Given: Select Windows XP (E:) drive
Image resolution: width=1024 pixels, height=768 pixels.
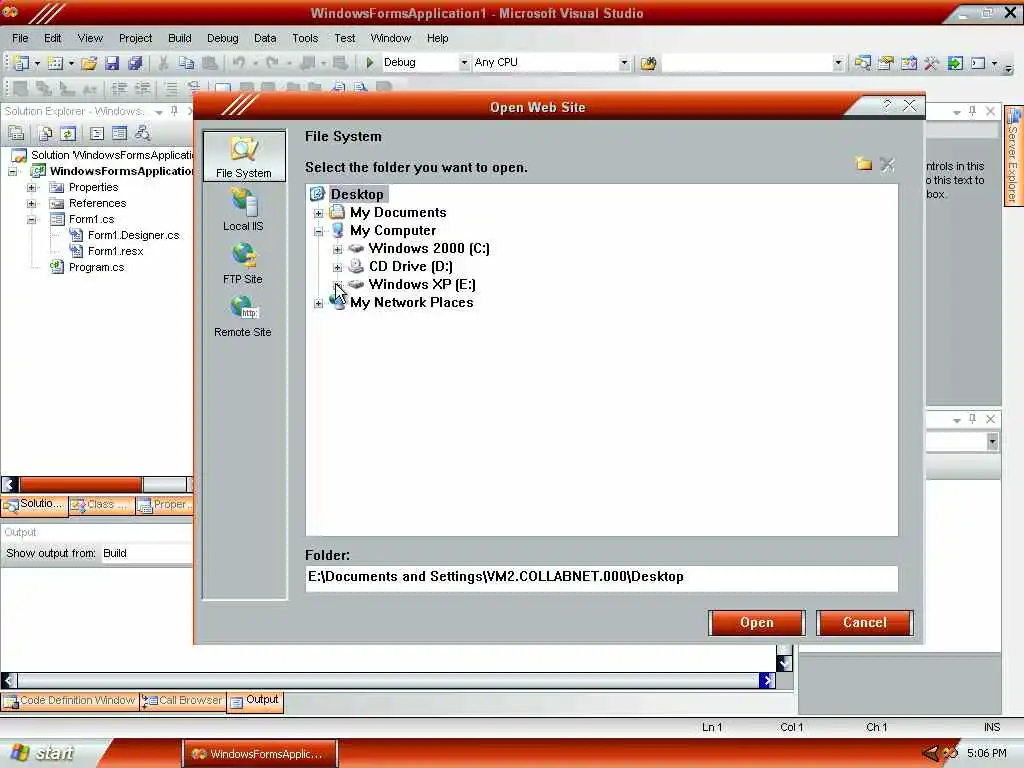Looking at the screenshot, I should [x=422, y=285].
